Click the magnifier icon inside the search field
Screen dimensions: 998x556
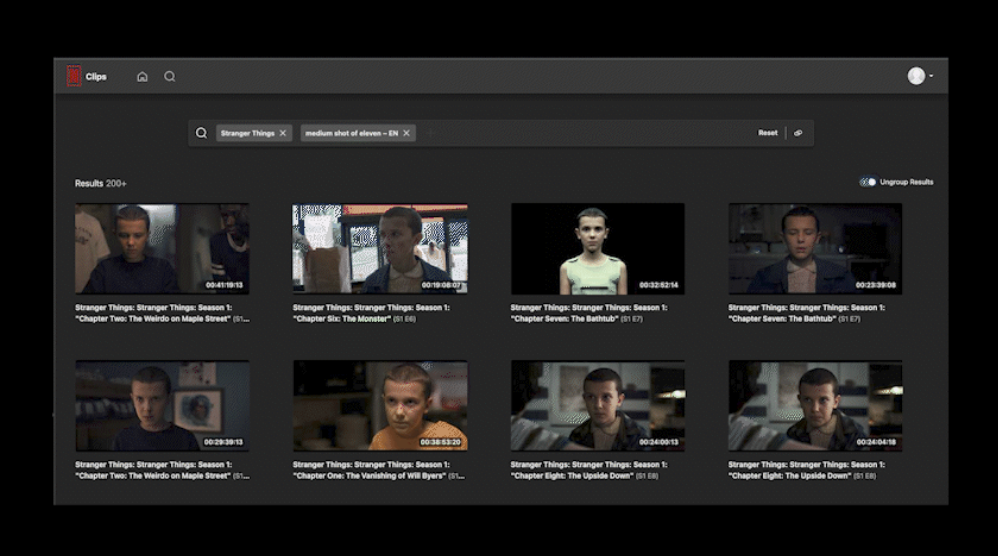[x=201, y=133]
